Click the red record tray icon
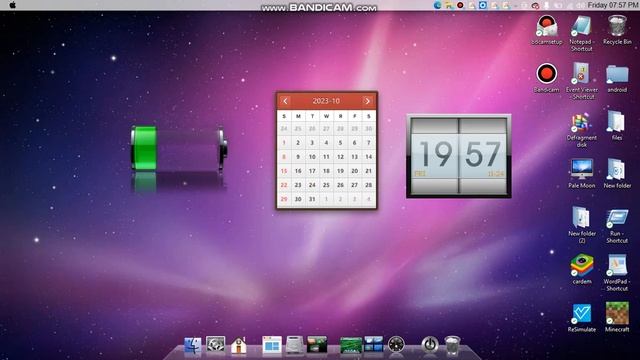 [x=460, y=5]
